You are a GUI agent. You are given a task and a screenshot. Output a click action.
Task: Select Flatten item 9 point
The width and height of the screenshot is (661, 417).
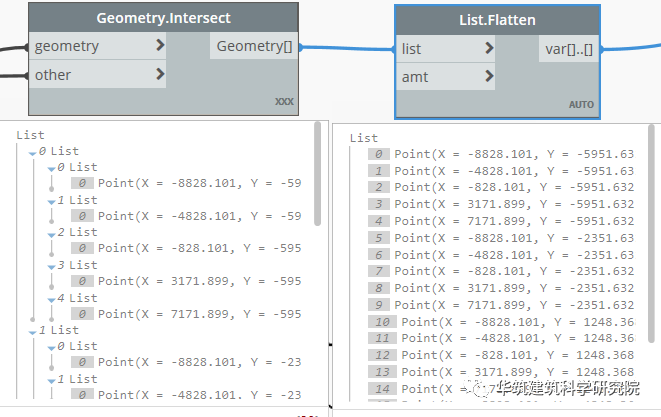click(x=514, y=305)
